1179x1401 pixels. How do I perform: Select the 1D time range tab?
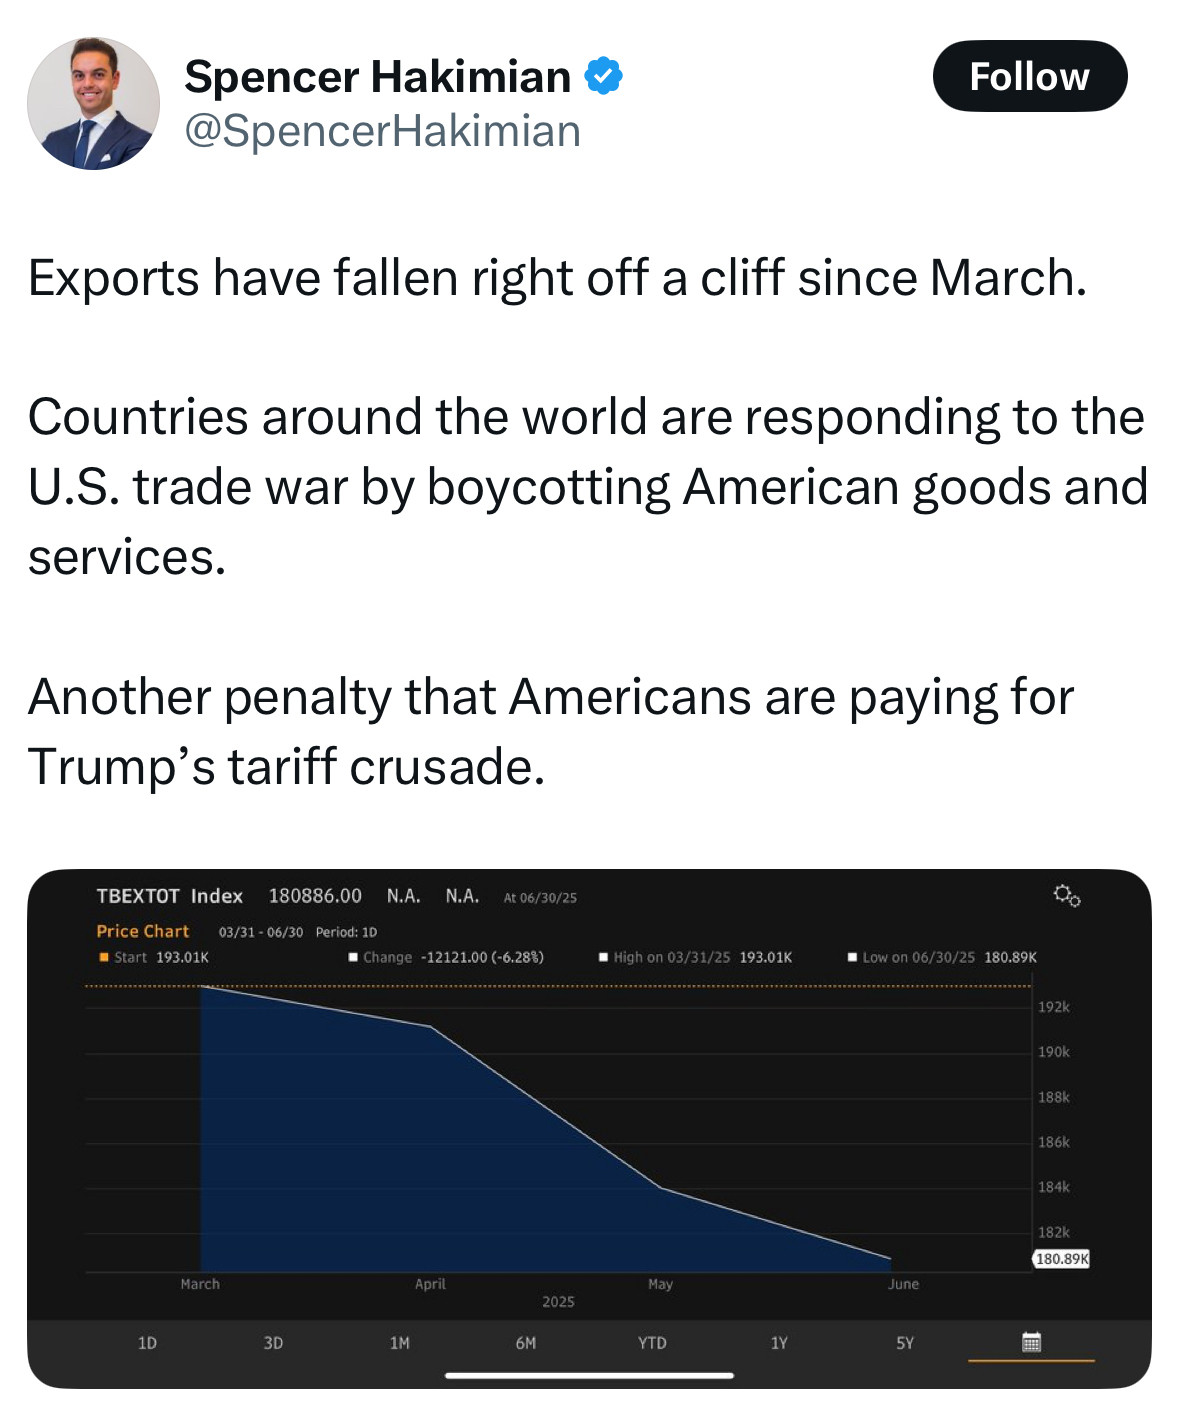[x=147, y=1343]
